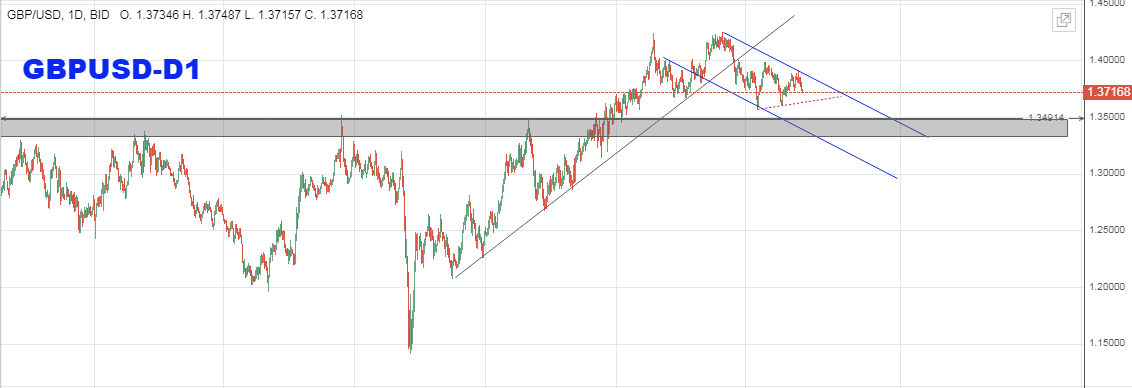The width and height of the screenshot is (1132, 388).
Task: Click the detach chart popout icon
Action: [1063, 20]
